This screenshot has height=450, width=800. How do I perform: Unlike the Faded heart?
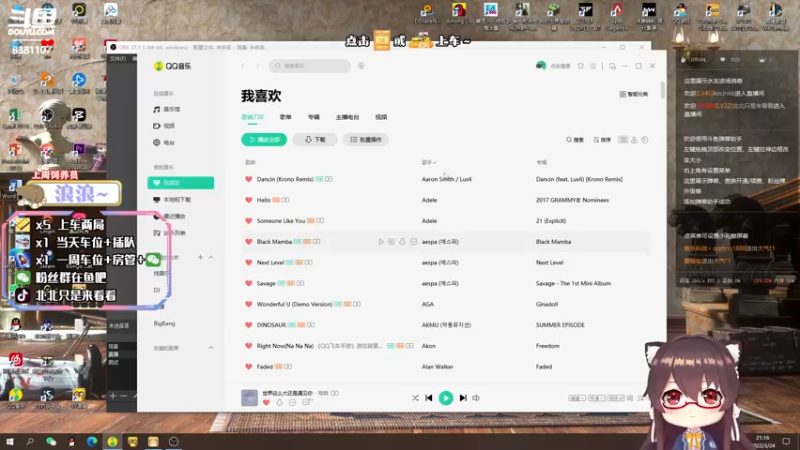click(x=248, y=366)
